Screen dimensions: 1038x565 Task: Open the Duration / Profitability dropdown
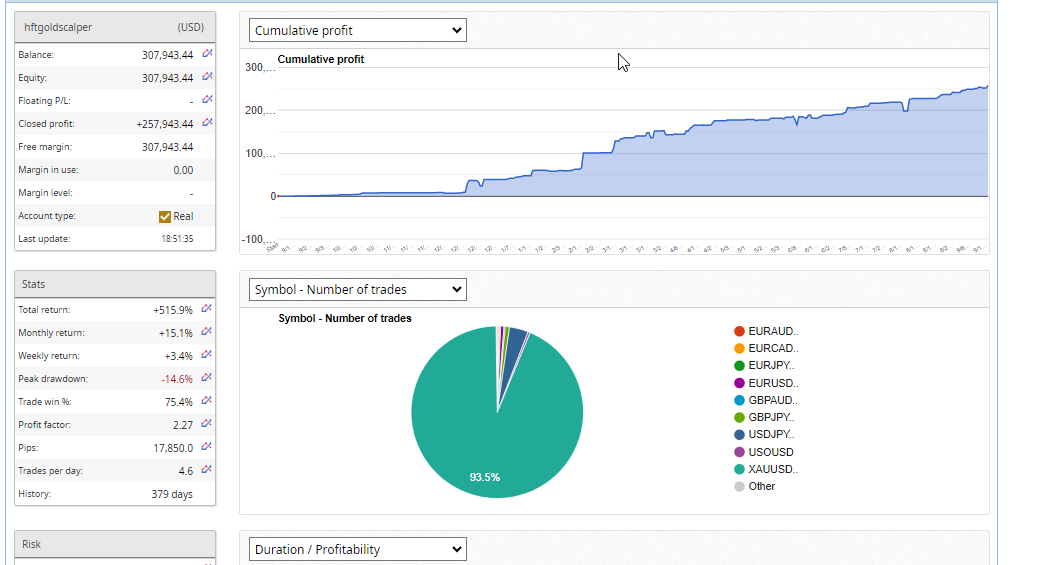[x=357, y=549]
